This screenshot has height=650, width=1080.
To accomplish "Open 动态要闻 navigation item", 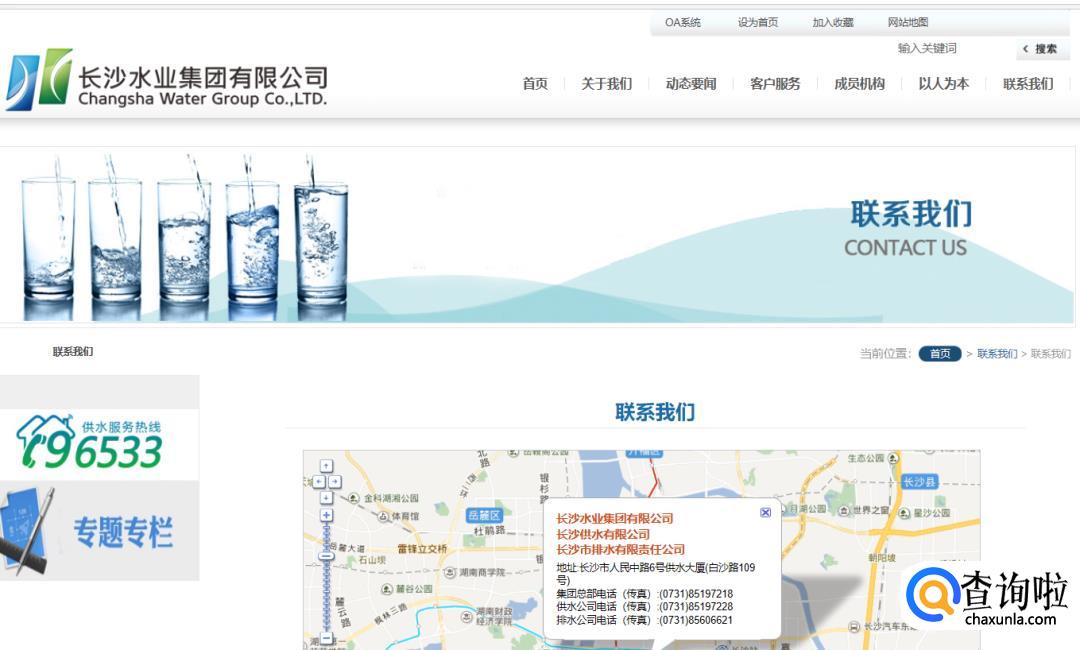I will pos(691,84).
